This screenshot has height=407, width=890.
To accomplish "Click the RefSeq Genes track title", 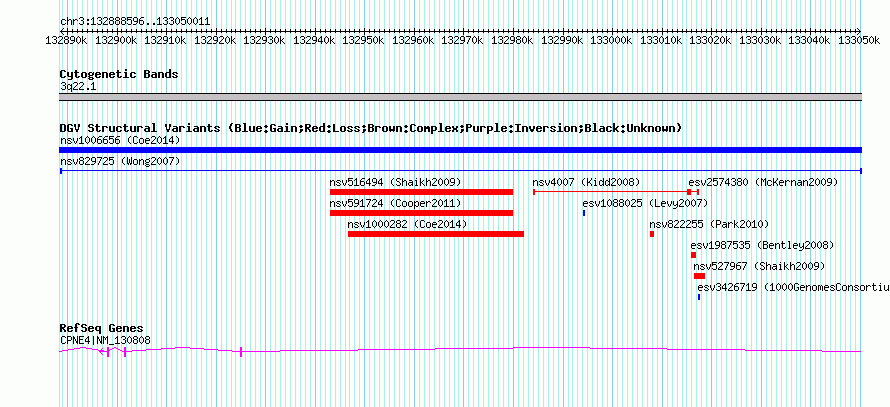I will click(x=101, y=329).
